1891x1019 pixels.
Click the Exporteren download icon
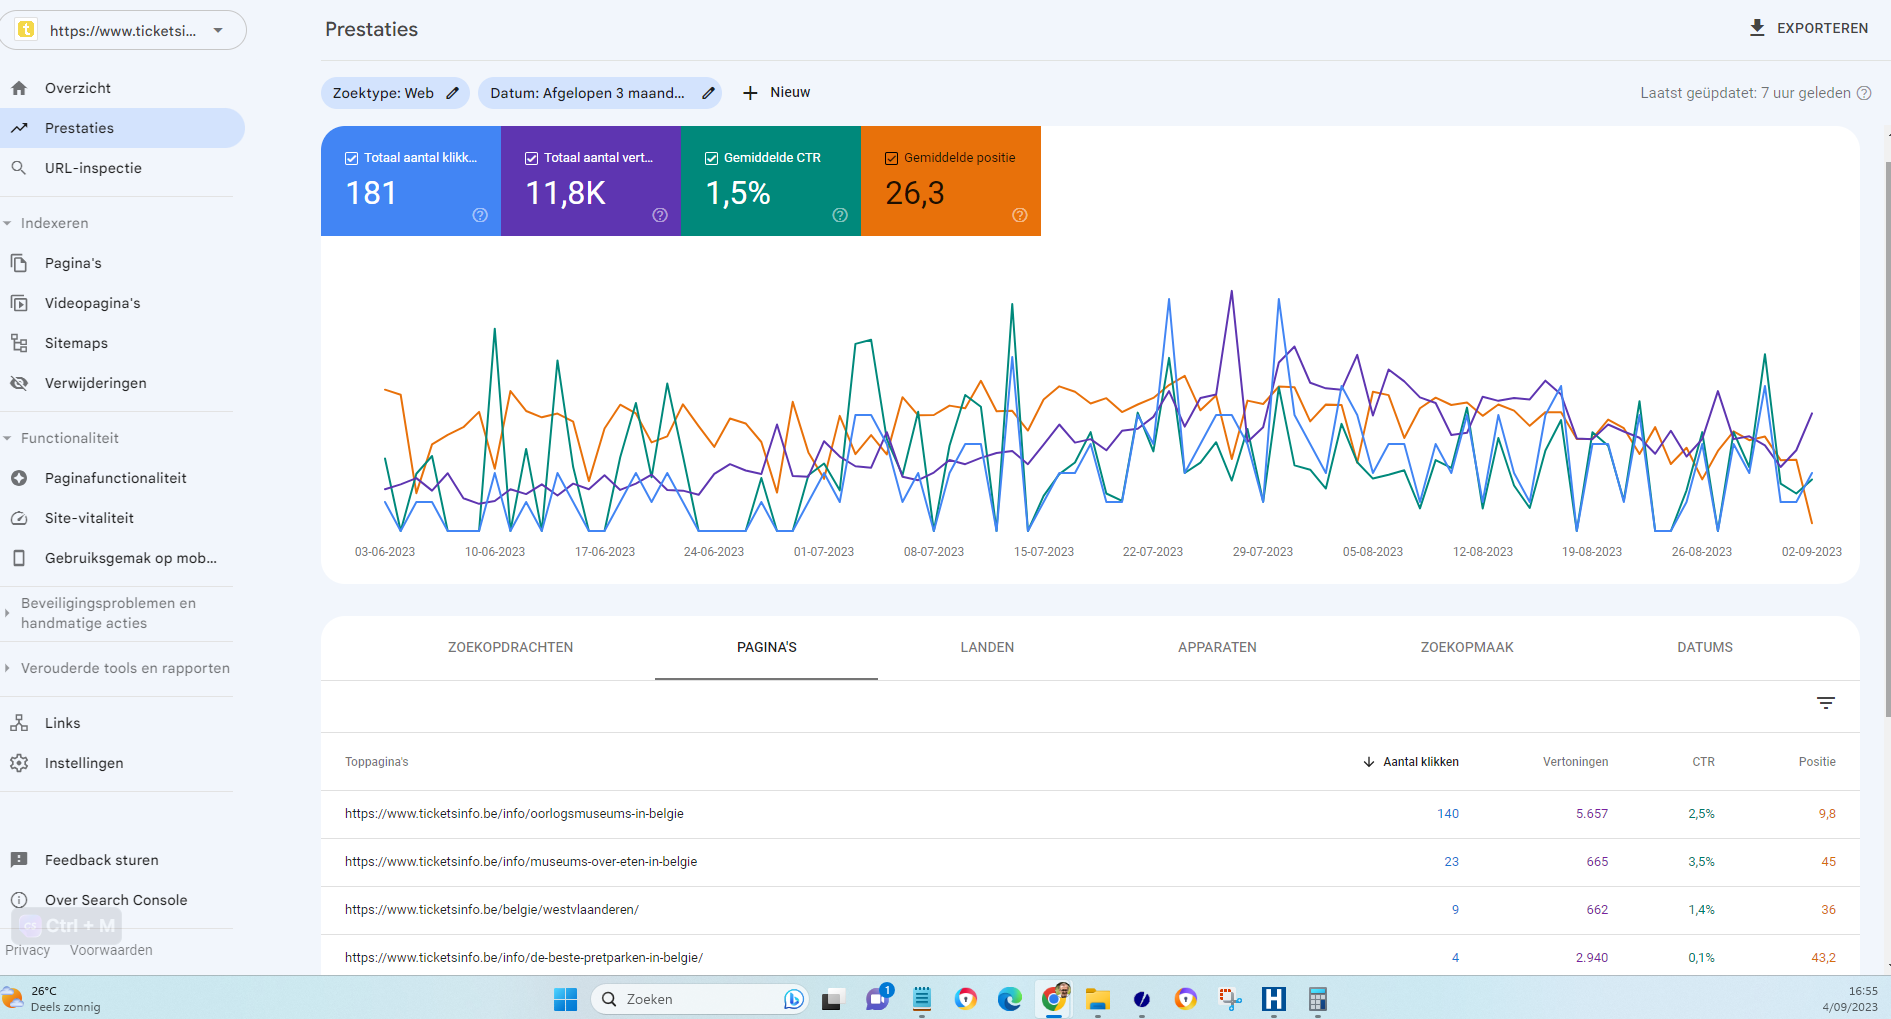pyautogui.click(x=1757, y=28)
